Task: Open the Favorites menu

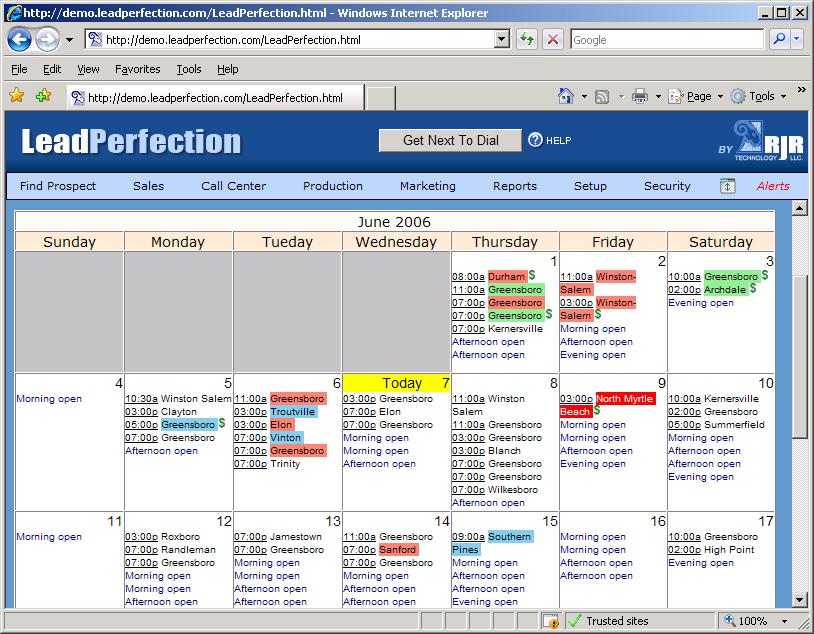Action: [x=138, y=69]
